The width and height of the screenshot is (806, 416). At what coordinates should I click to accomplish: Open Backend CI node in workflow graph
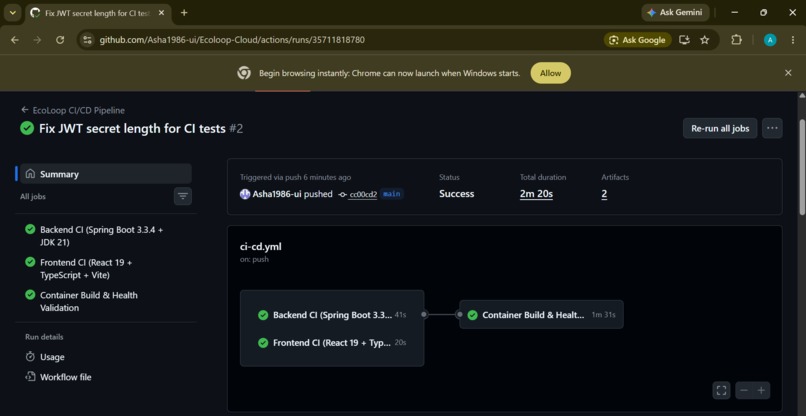coord(332,315)
